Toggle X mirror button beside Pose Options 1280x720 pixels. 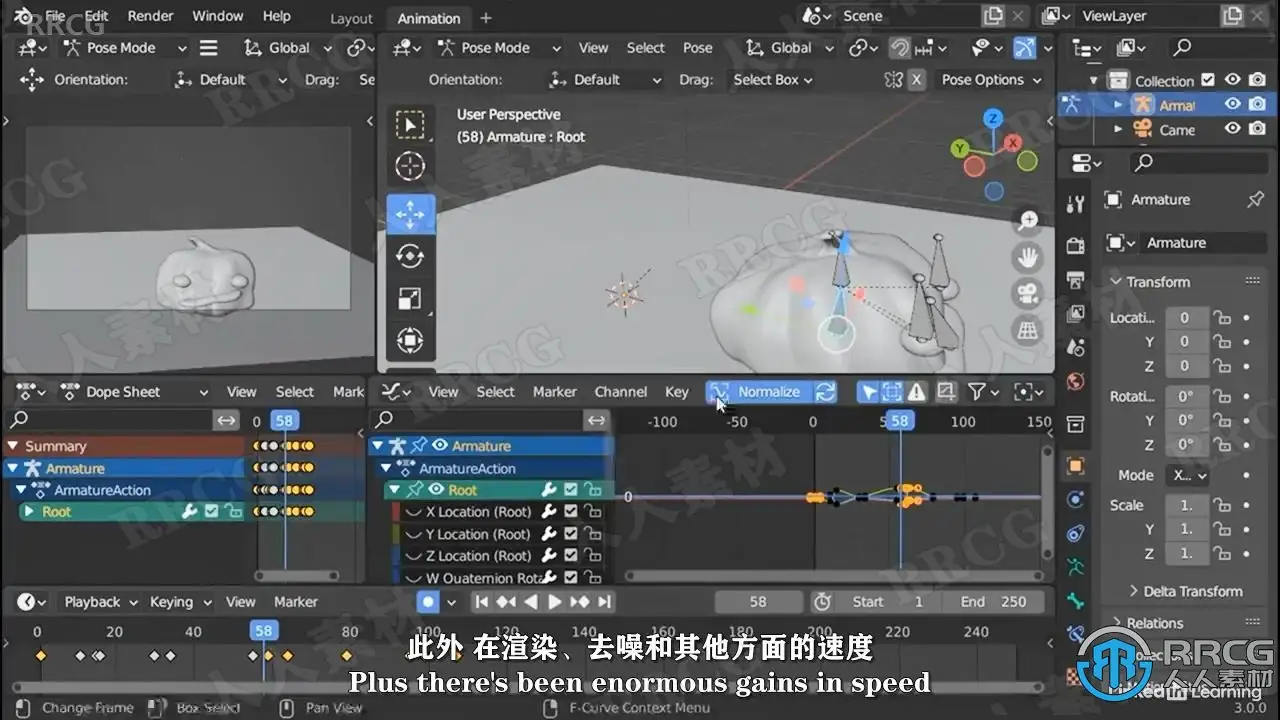pyautogui.click(x=916, y=80)
